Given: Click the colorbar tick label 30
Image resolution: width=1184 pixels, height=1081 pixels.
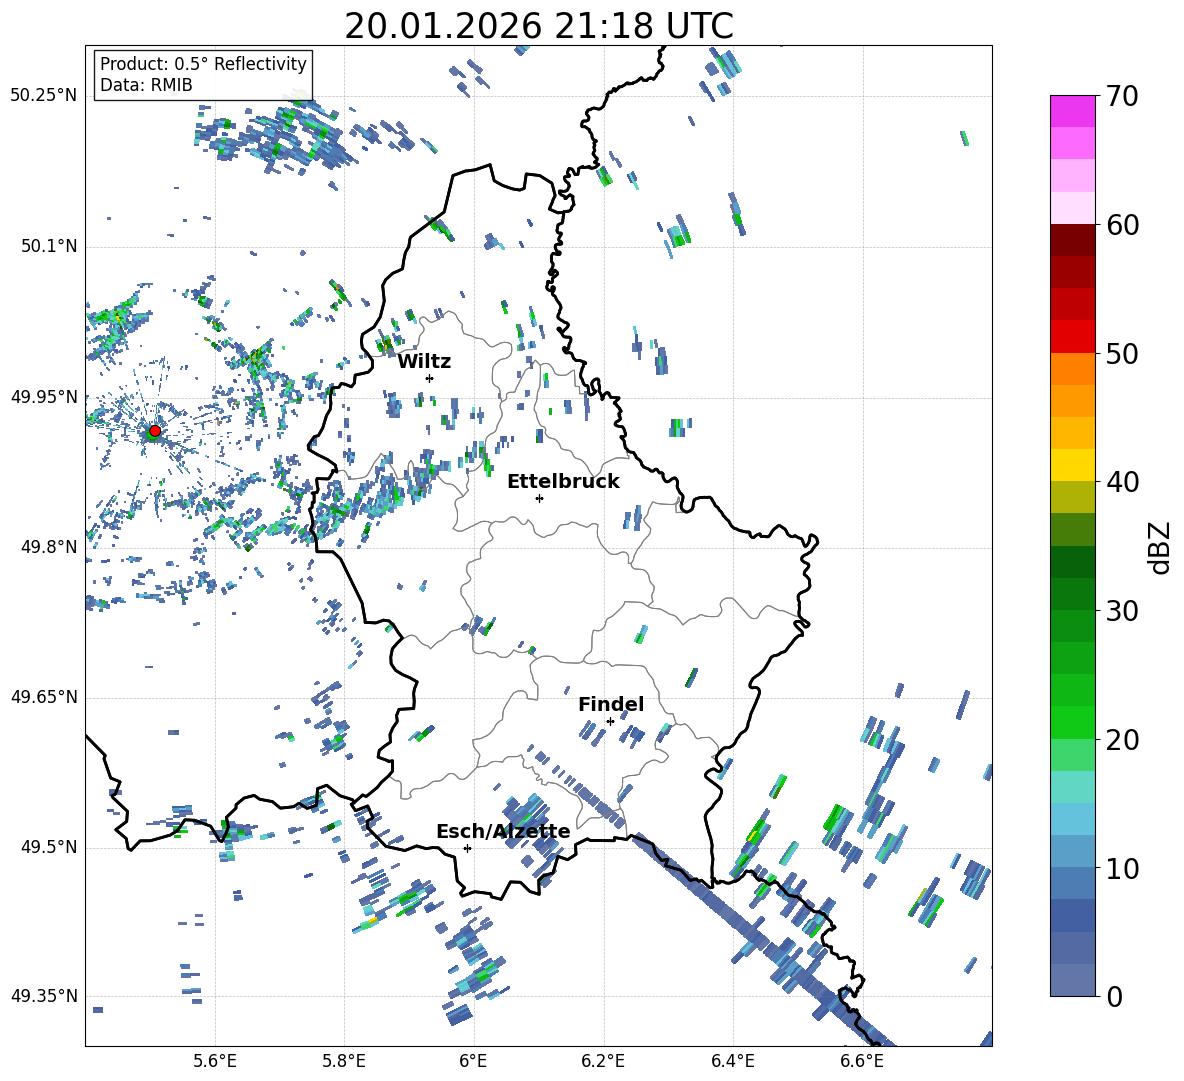Looking at the screenshot, I should click(x=1122, y=611).
